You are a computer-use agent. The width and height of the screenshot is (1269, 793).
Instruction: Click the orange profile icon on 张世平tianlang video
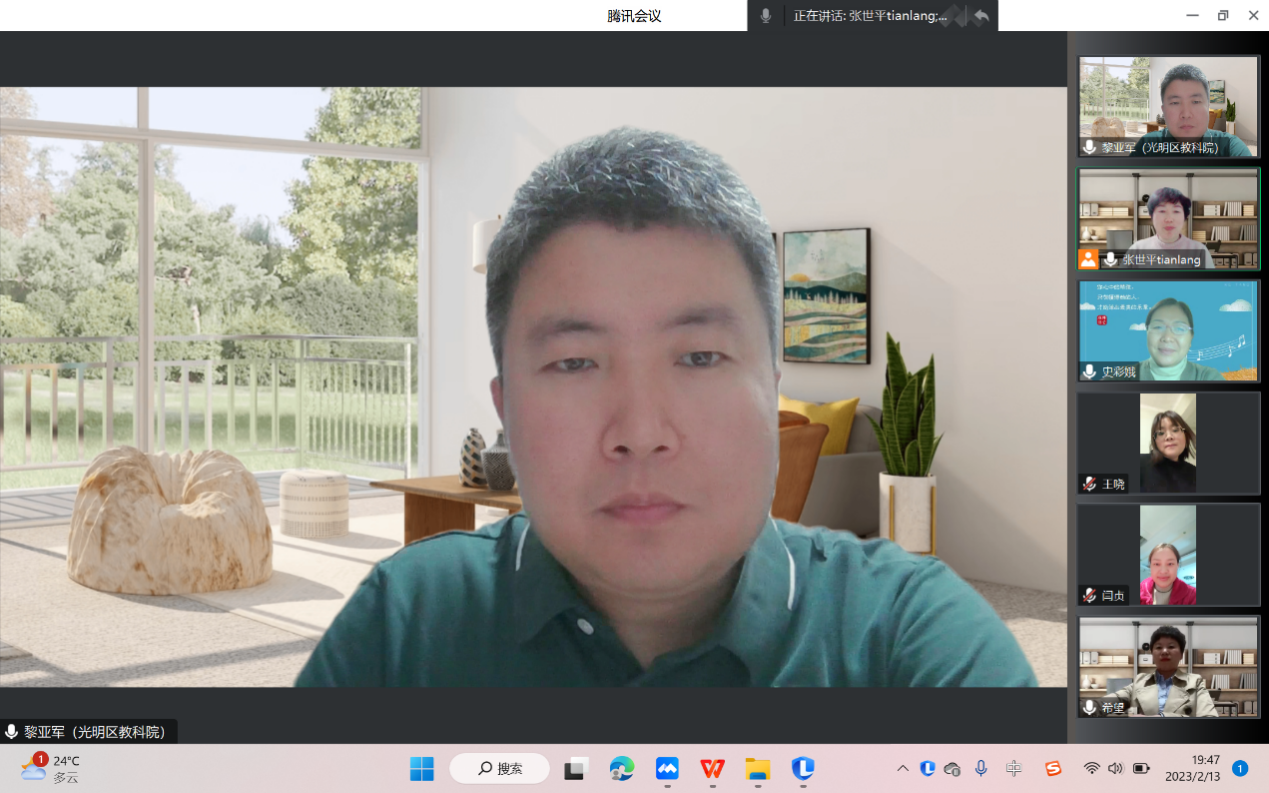(1089, 260)
